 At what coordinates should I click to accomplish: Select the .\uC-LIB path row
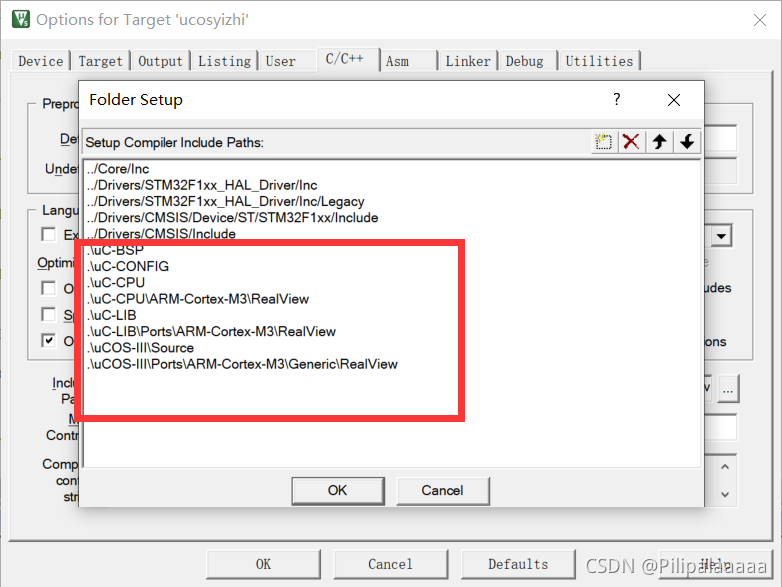pyautogui.click(x=112, y=315)
